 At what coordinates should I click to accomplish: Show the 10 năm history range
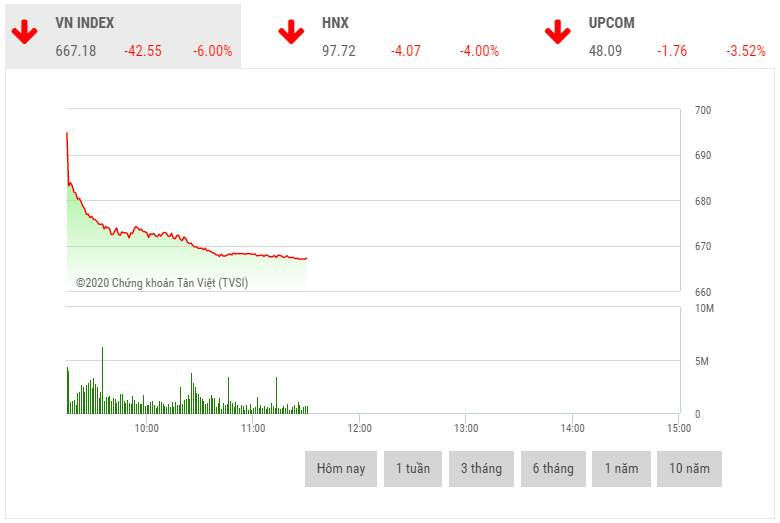click(689, 468)
